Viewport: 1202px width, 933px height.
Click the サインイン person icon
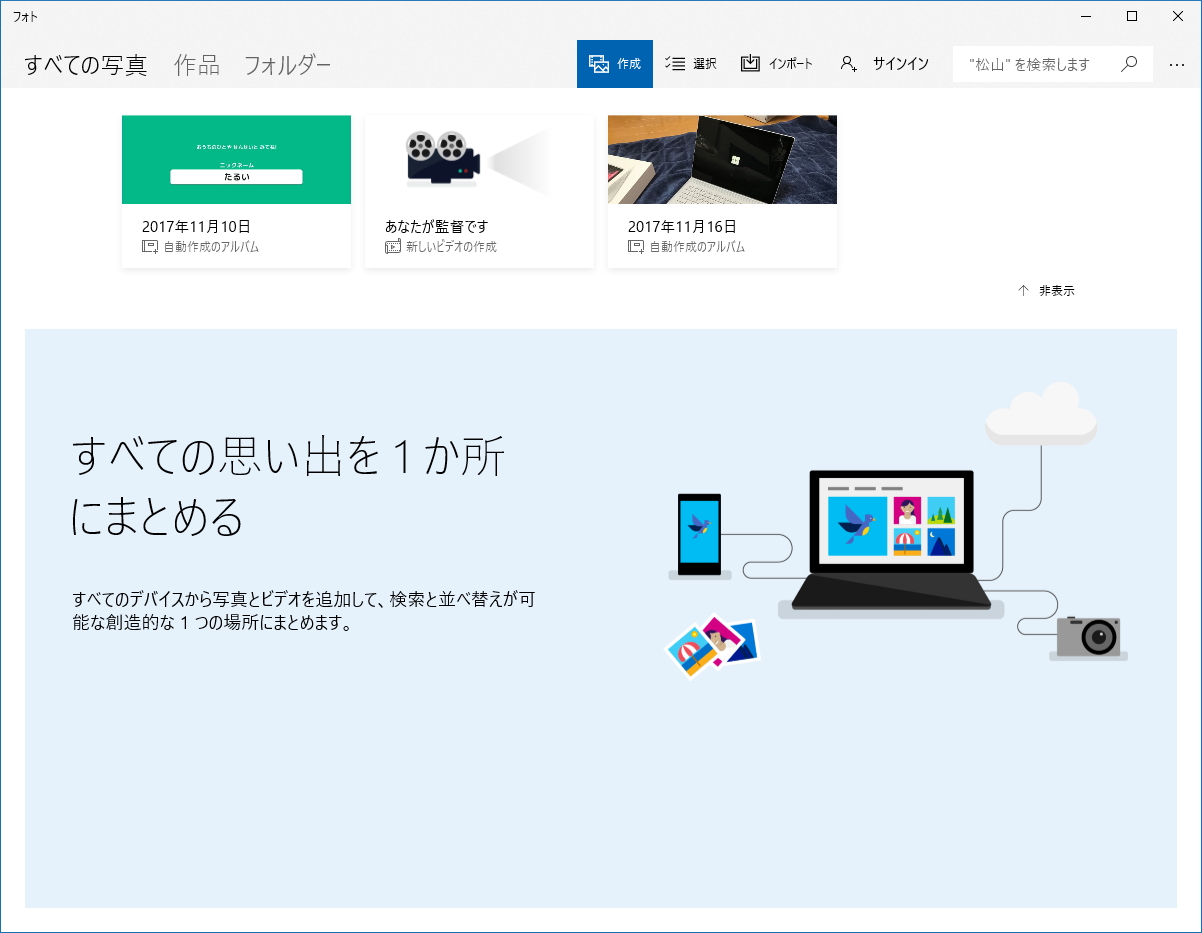tap(849, 63)
